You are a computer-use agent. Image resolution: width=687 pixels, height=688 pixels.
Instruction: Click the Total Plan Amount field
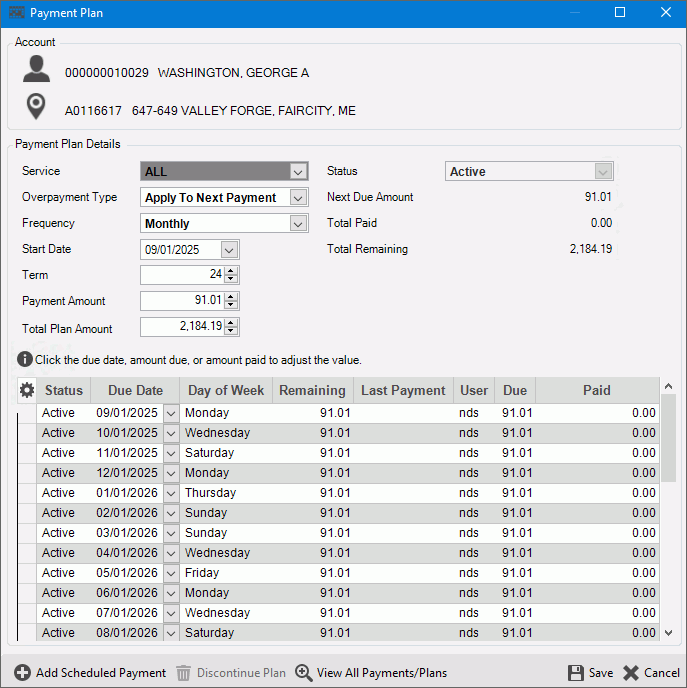tap(183, 327)
